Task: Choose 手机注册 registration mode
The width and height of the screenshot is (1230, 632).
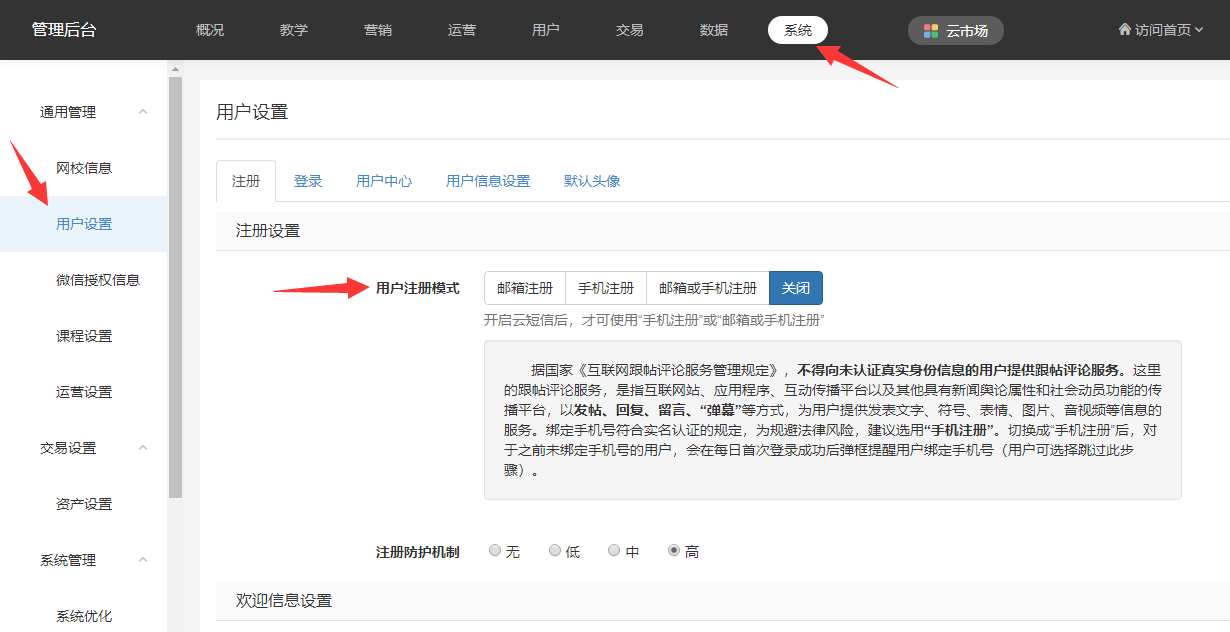Action: (x=606, y=288)
